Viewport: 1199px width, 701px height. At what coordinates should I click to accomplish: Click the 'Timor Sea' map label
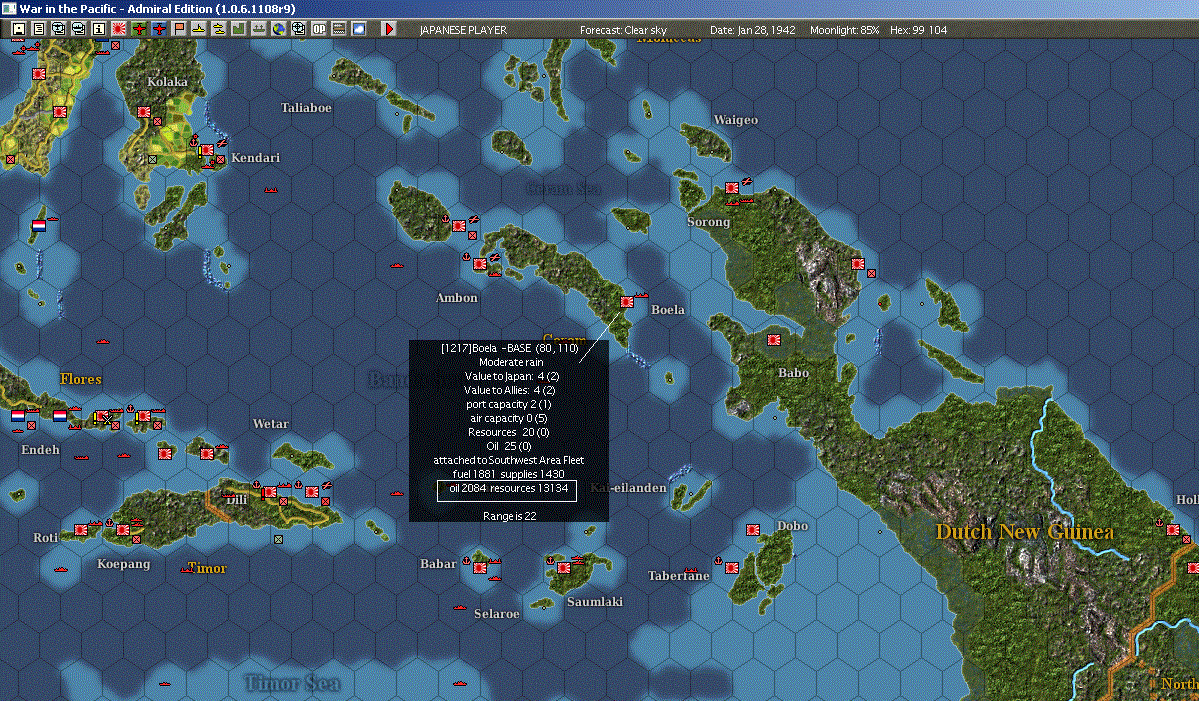point(292,683)
